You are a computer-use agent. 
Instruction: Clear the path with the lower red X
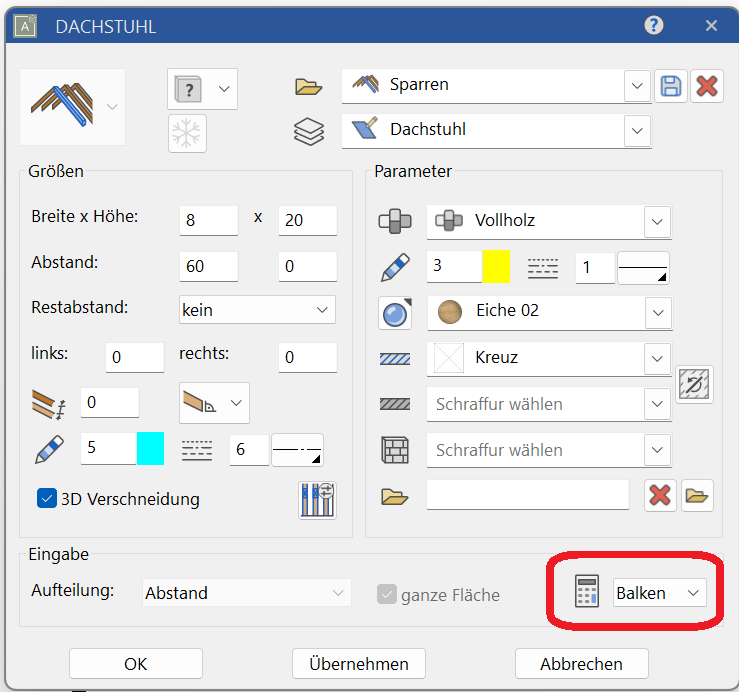(x=660, y=495)
